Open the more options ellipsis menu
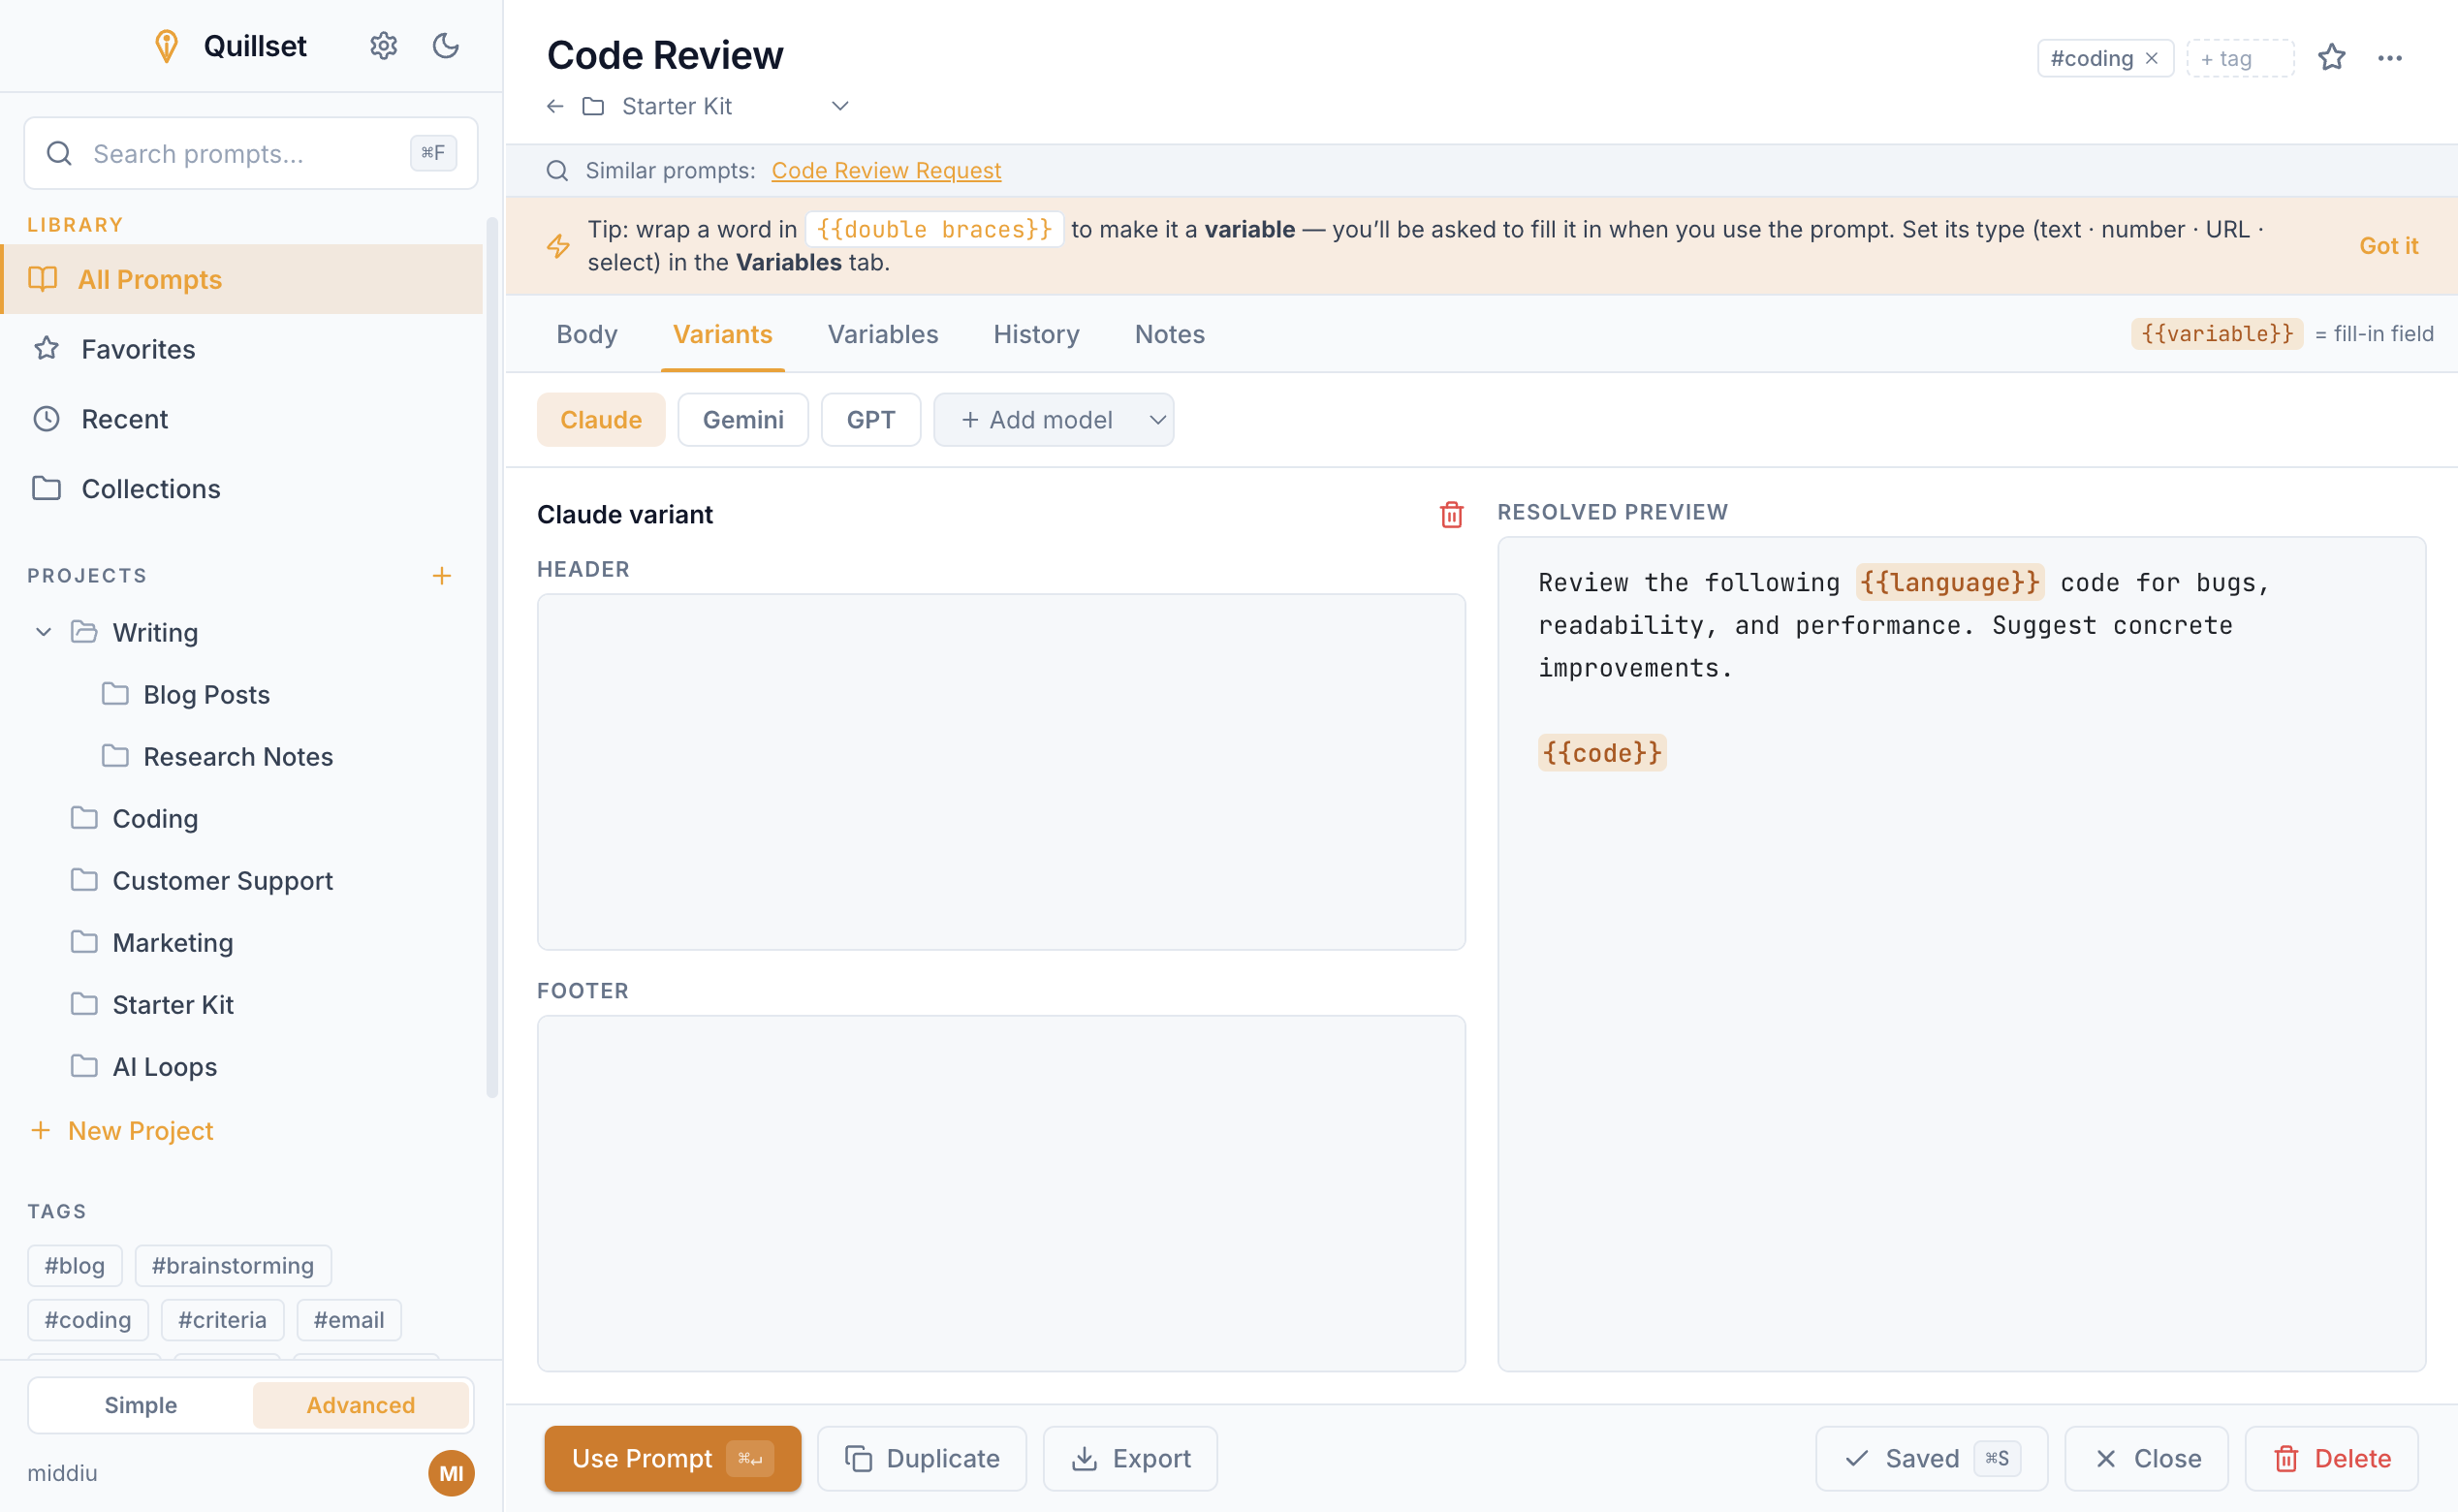The width and height of the screenshot is (2458, 1512). coord(2390,58)
